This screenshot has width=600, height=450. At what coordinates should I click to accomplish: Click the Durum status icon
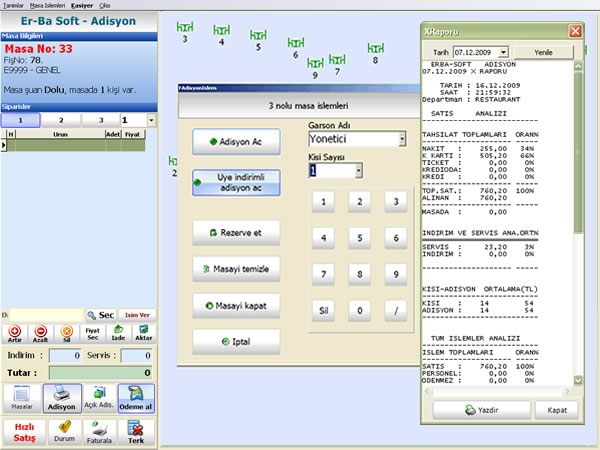[x=64, y=432]
